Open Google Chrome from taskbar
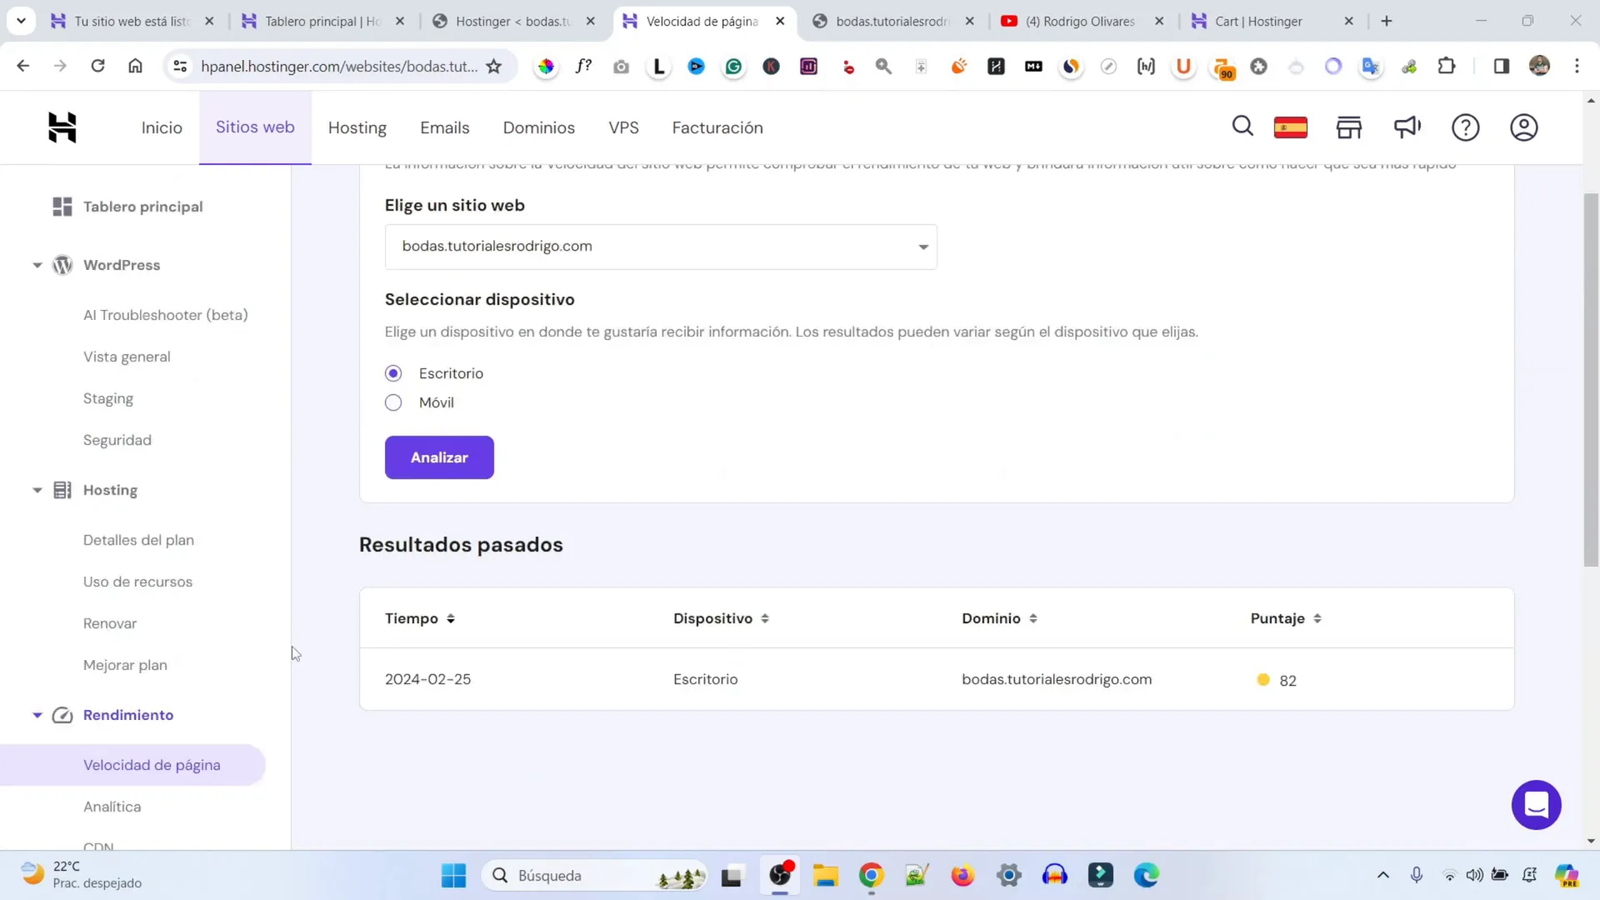 [x=871, y=875]
